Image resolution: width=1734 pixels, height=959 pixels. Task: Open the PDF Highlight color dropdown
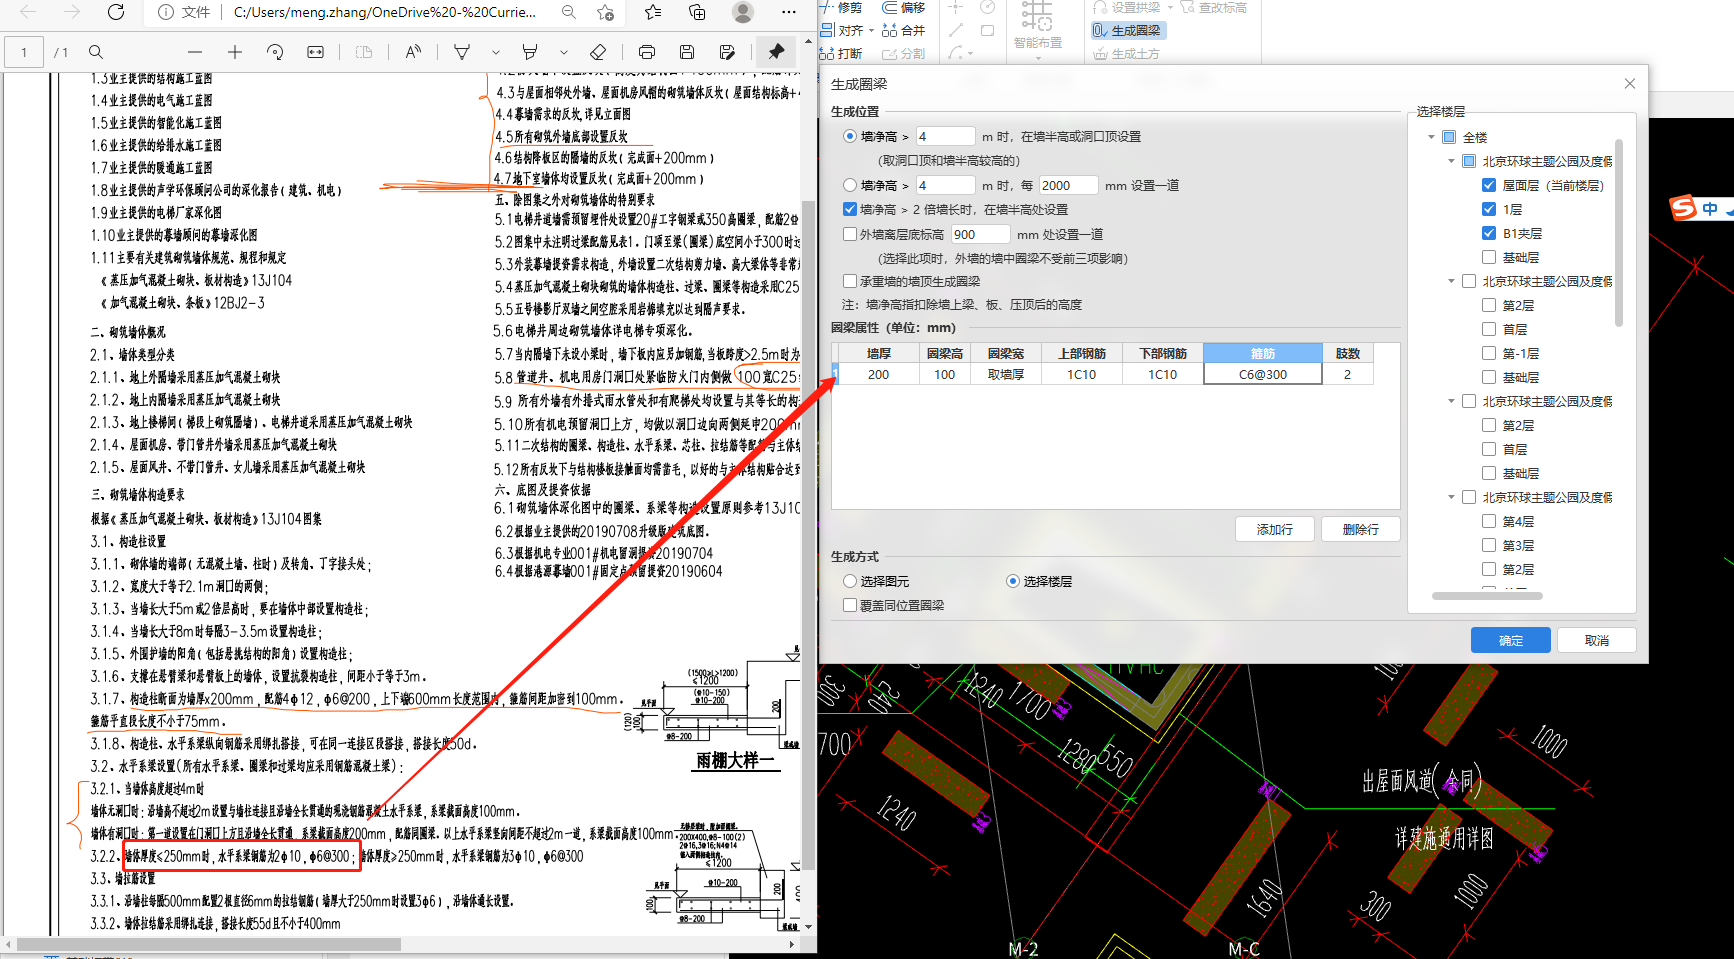[x=563, y=52]
